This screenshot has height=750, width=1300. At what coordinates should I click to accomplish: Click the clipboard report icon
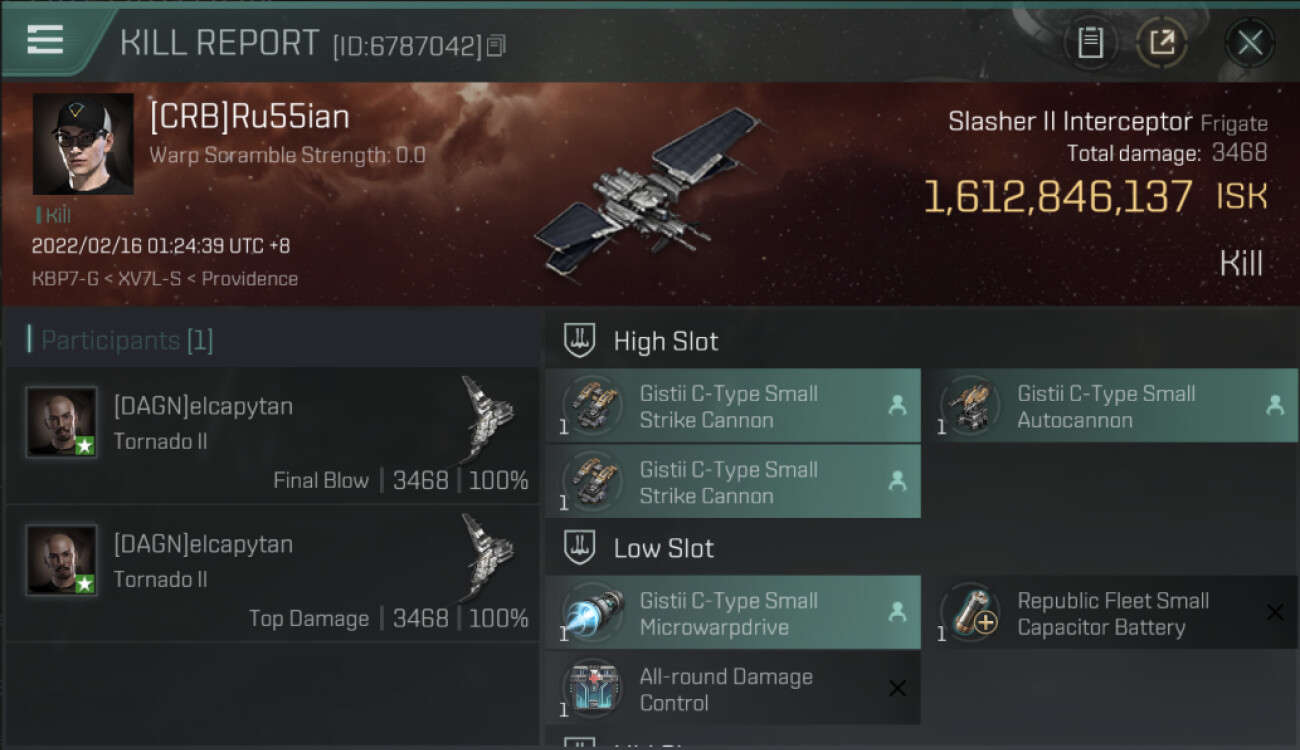(x=1090, y=42)
